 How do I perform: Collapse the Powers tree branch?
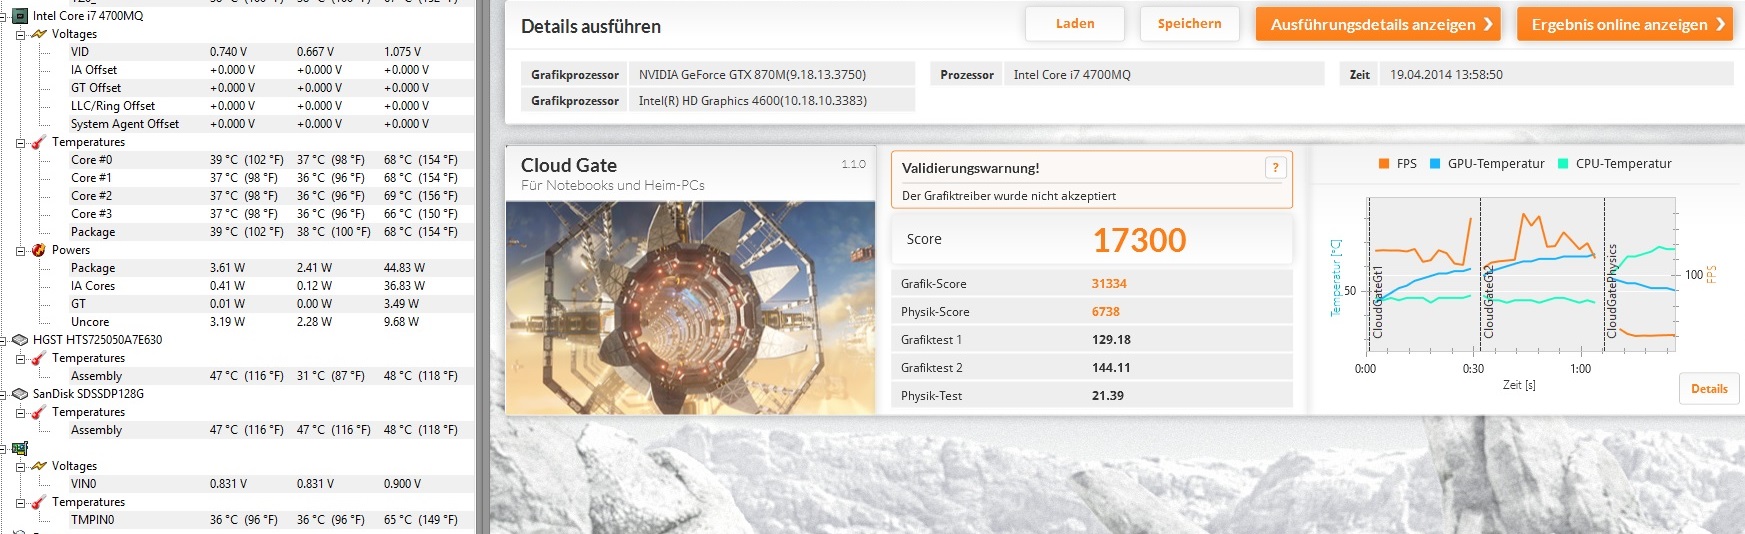tap(20, 250)
